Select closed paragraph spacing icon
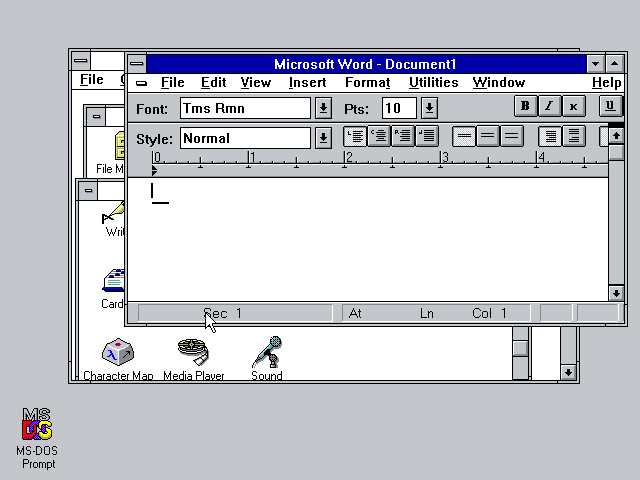 point(550,136)
